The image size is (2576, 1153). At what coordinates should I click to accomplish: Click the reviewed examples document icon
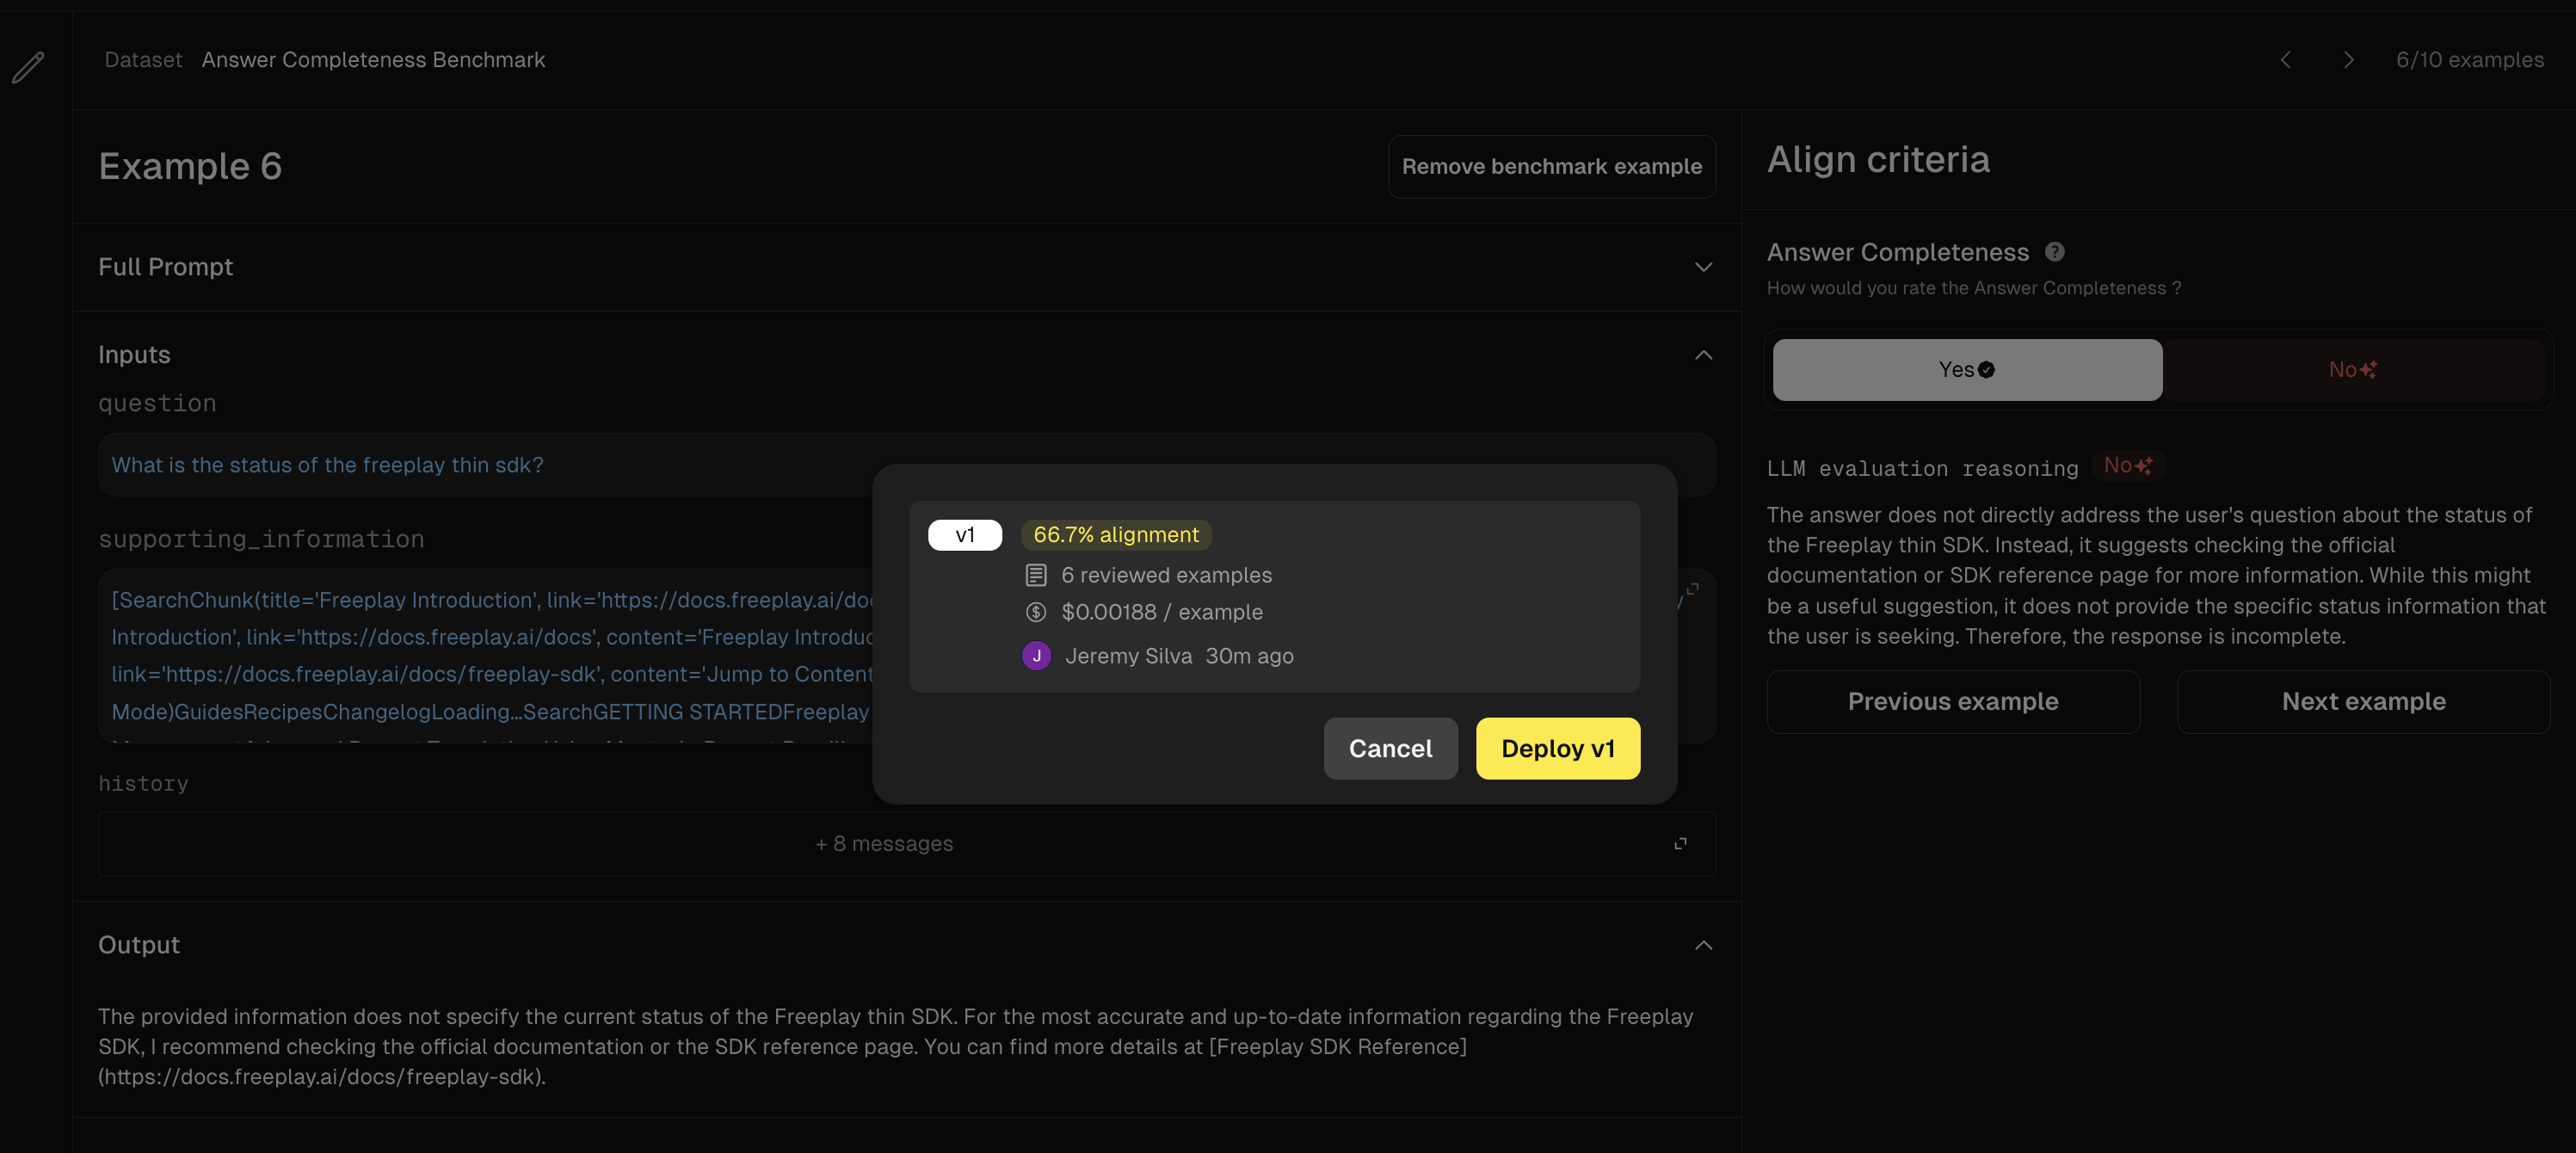(x=1036, y=575)
